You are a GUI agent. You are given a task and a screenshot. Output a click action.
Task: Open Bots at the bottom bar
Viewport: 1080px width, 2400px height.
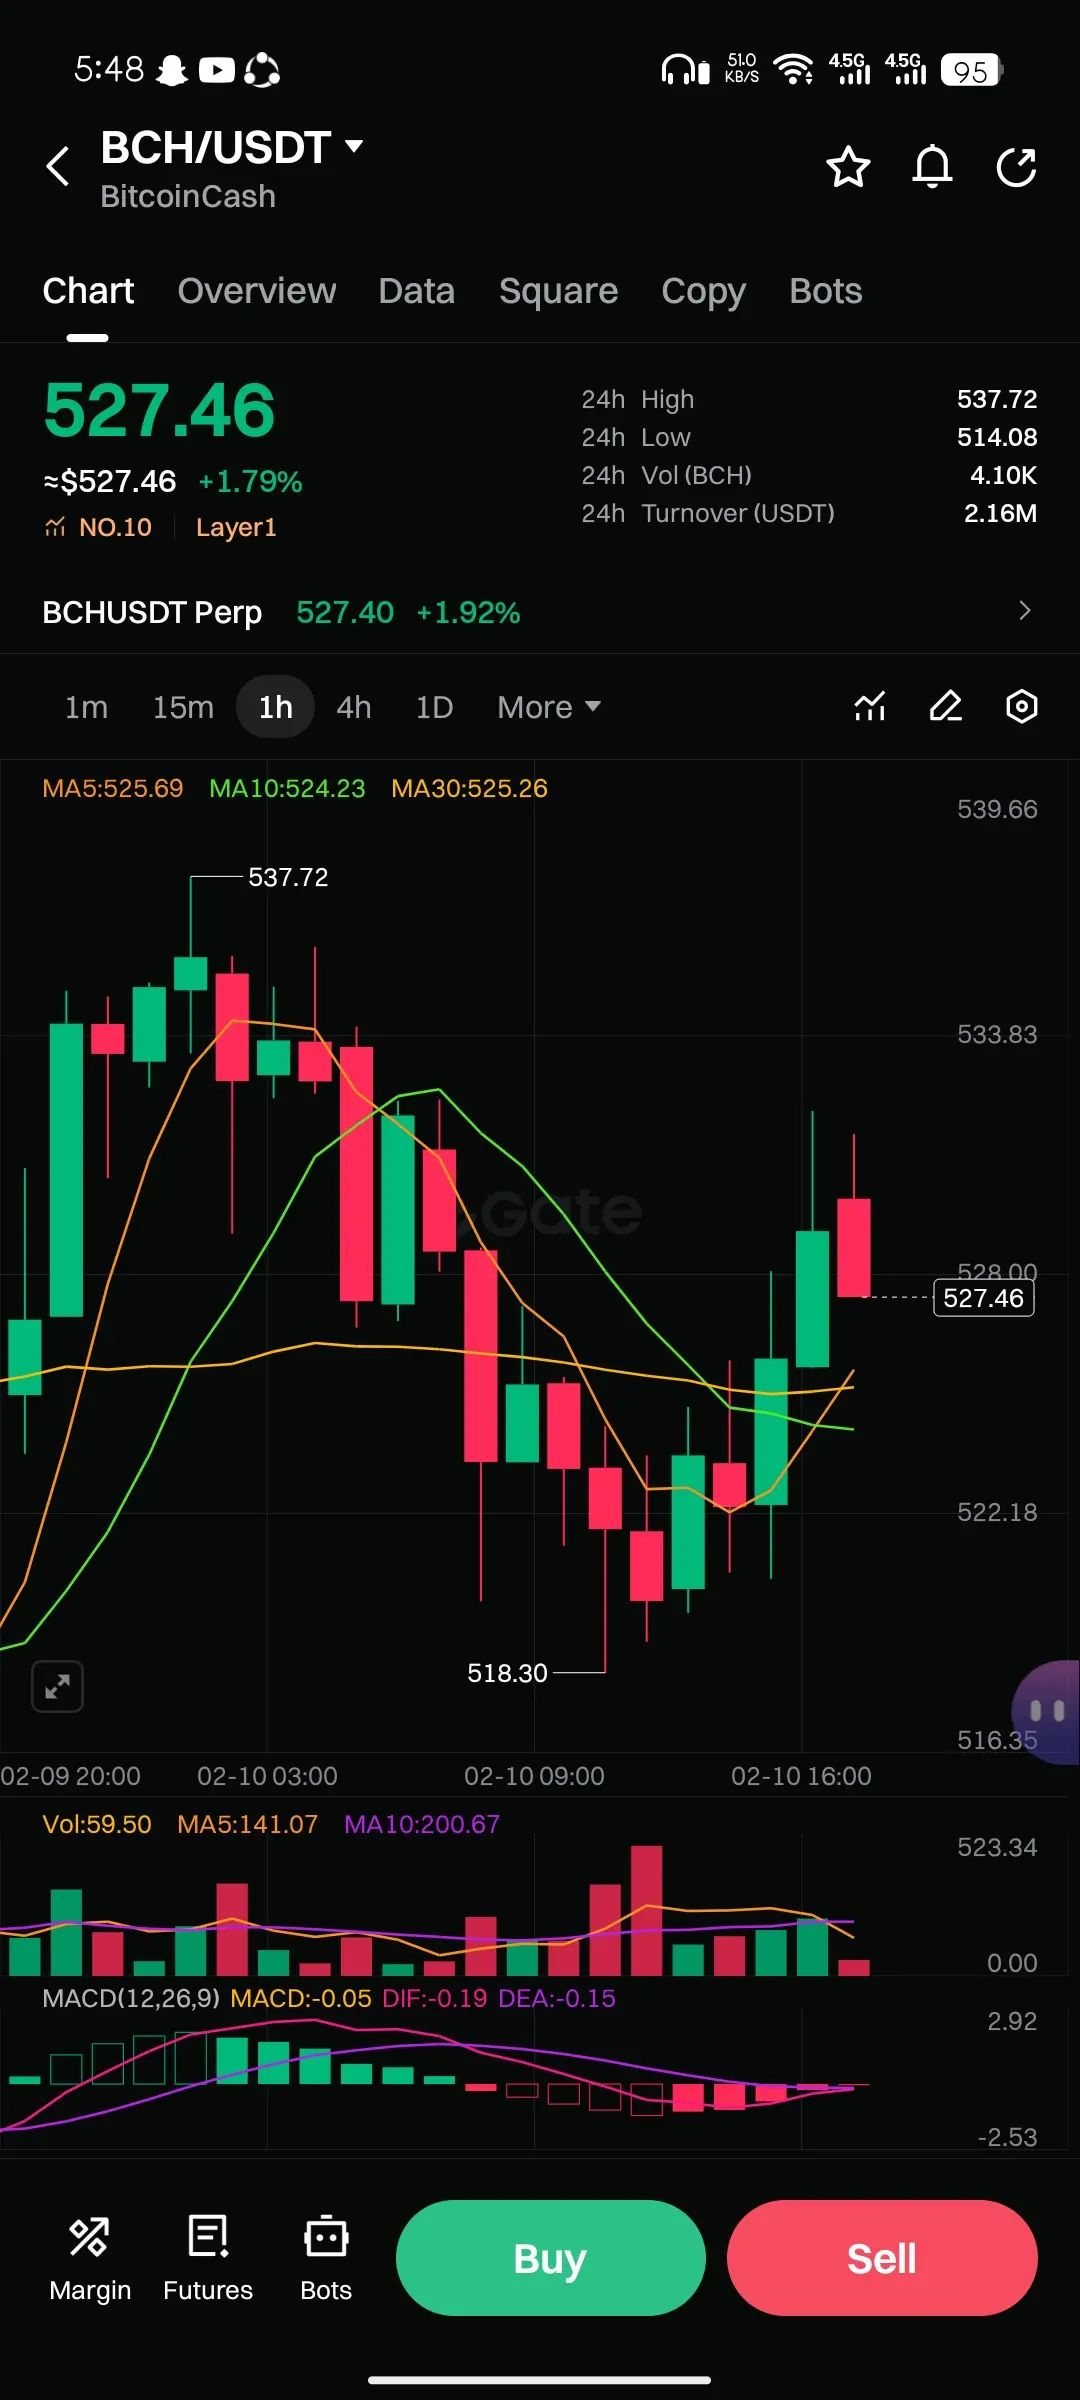point(326,2258)
